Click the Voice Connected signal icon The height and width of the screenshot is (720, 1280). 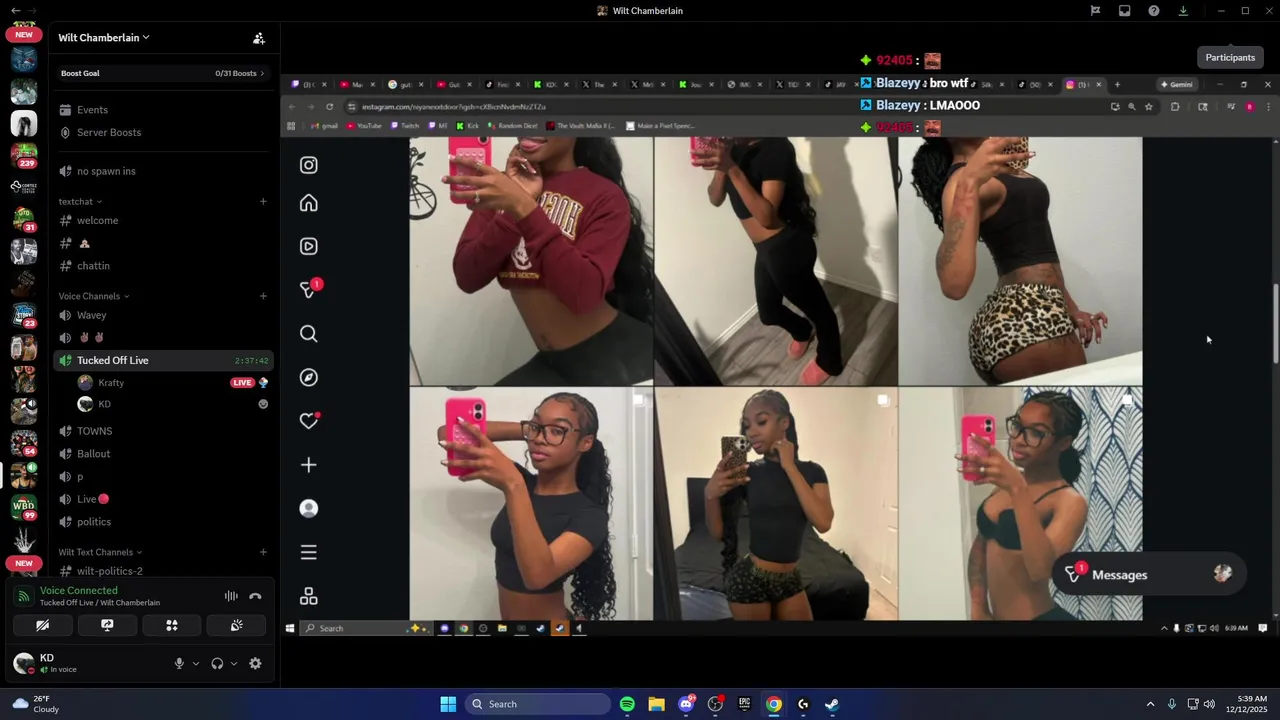24,596
